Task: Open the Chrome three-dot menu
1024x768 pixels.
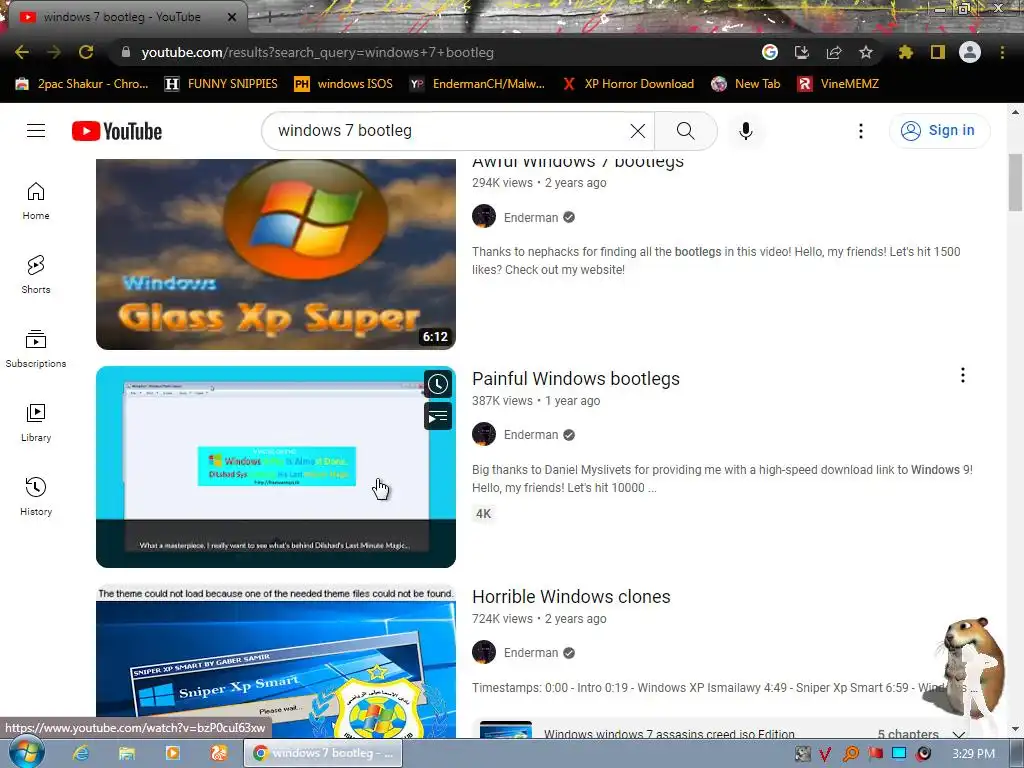Action: click(1002, 52)
